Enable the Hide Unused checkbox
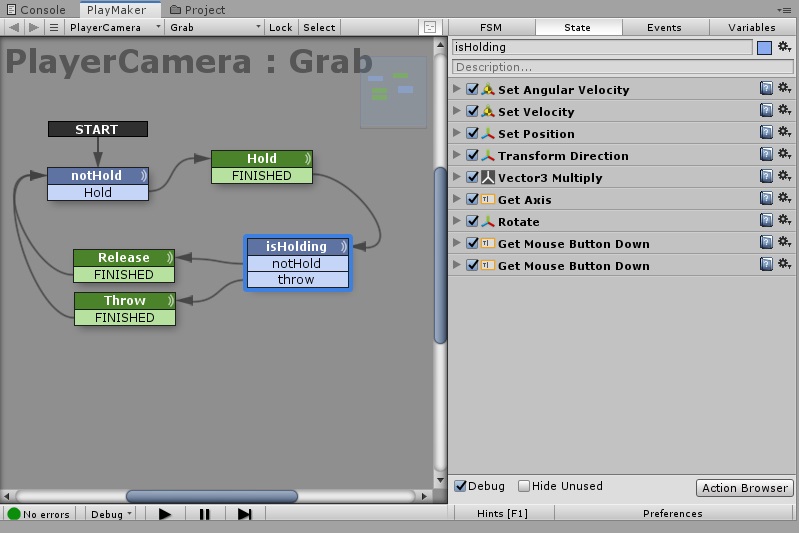 [523, 486]
